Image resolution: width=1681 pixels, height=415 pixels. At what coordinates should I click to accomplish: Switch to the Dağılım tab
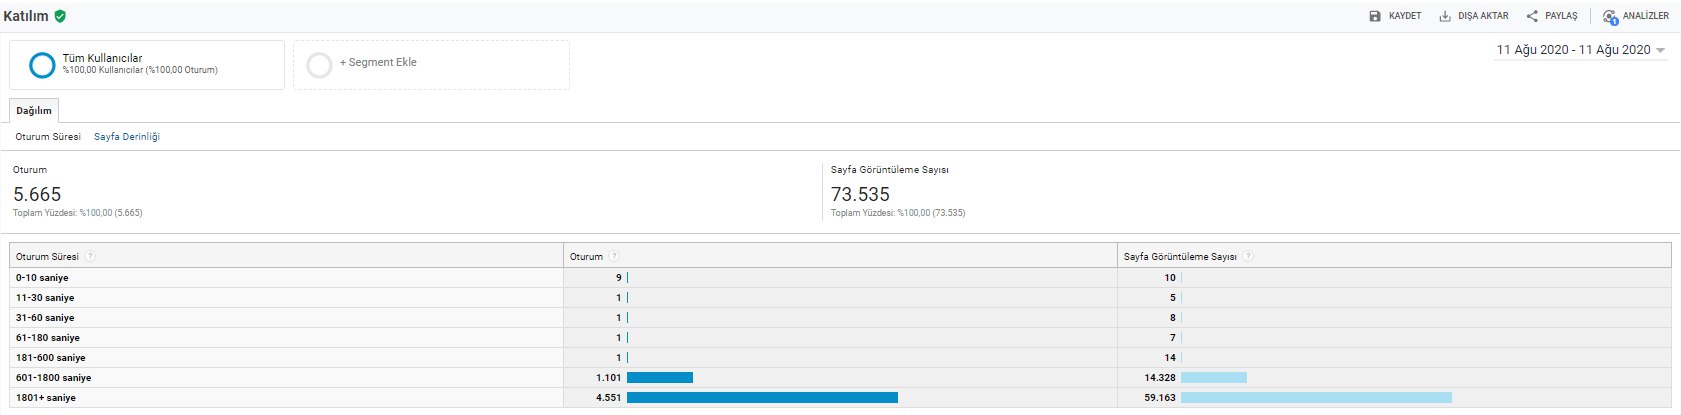click(34, 111)
